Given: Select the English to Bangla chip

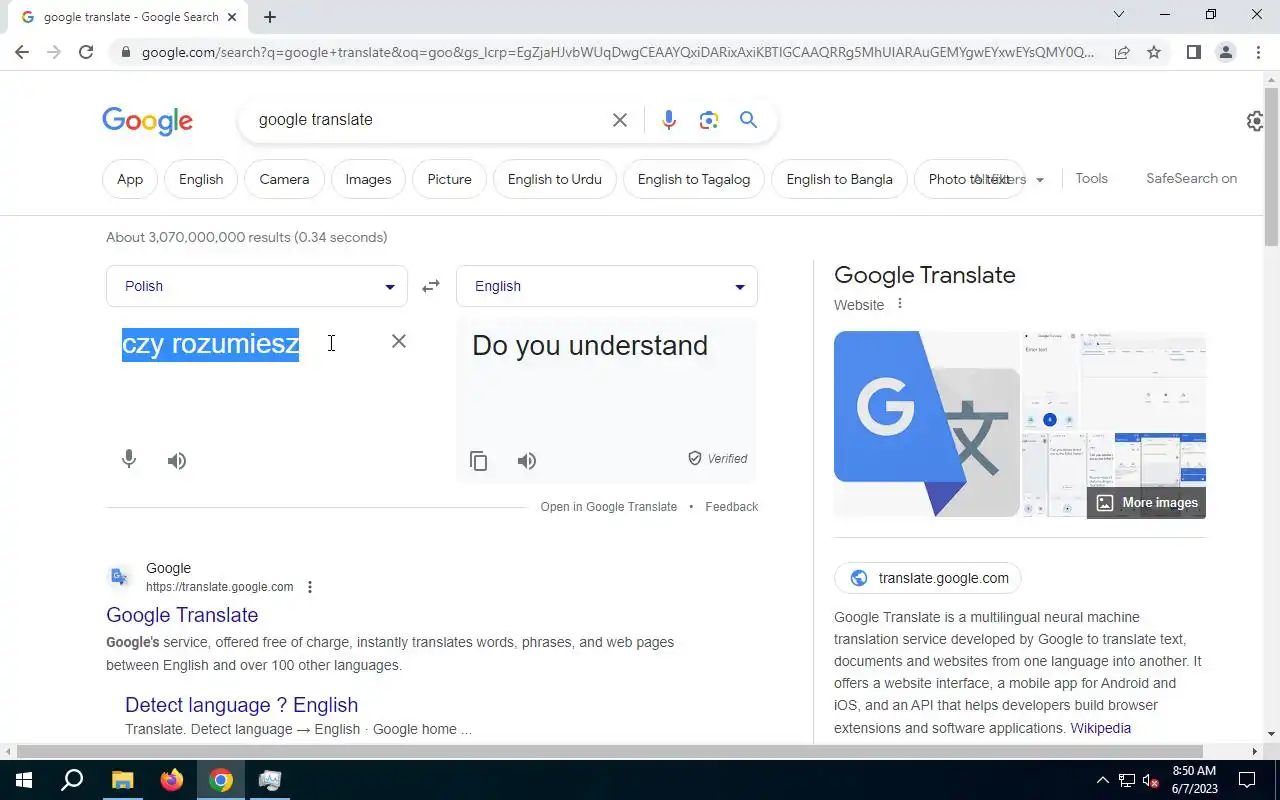Looking at the screenshot, I should click(839, 179).
